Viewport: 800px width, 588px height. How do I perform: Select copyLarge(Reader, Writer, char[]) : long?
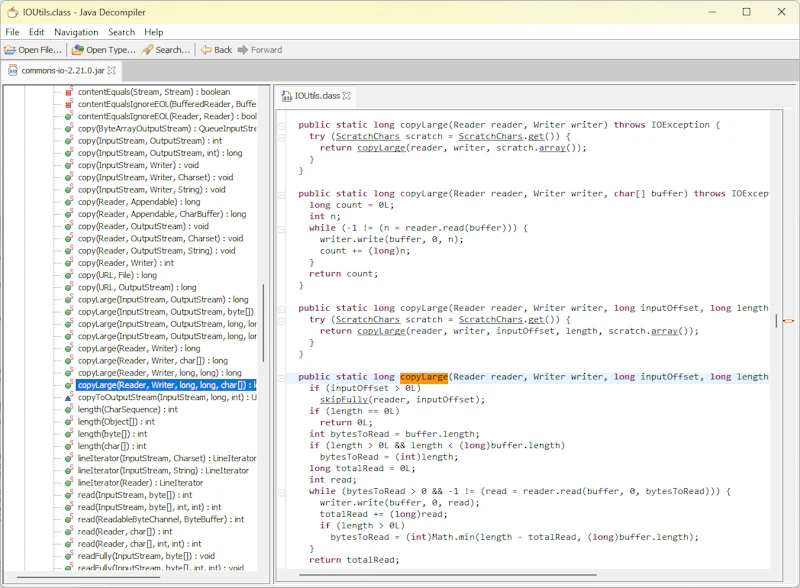153,361
